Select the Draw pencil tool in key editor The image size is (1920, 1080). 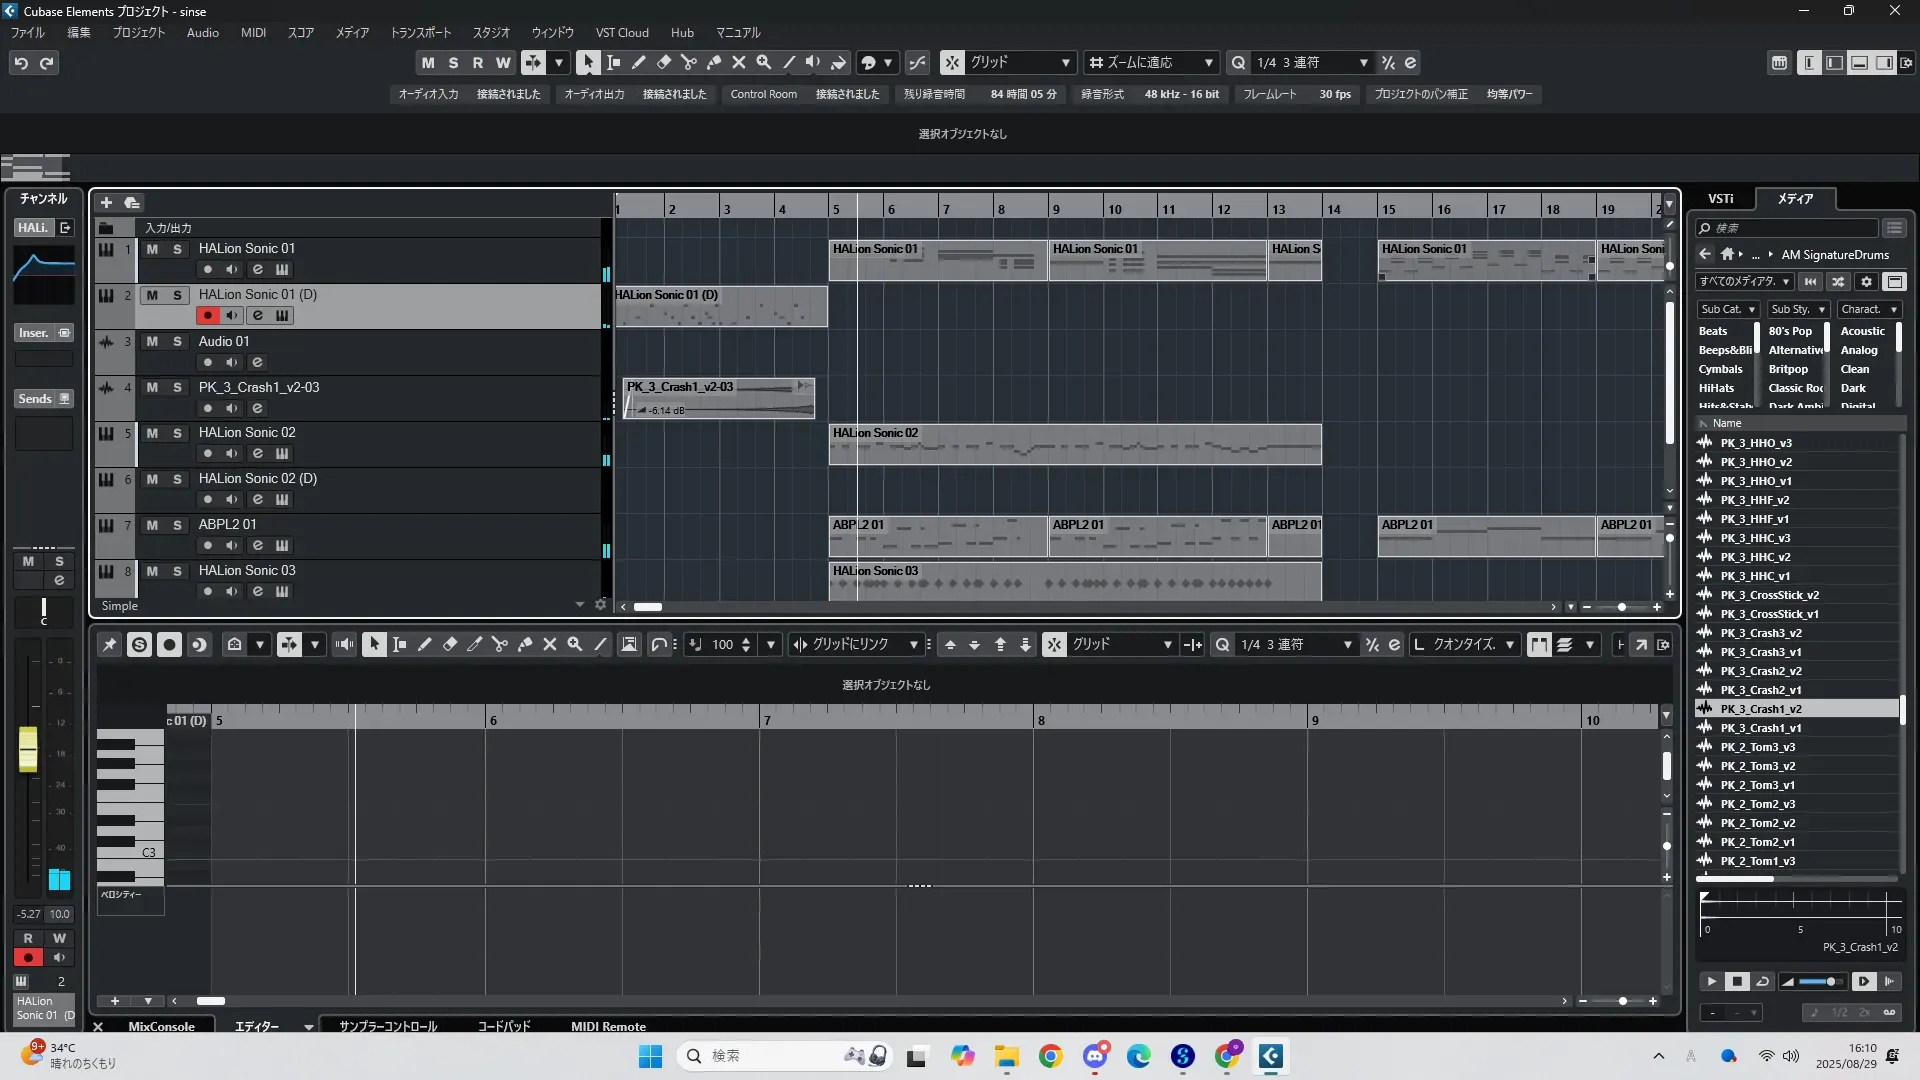pos(424,645)
